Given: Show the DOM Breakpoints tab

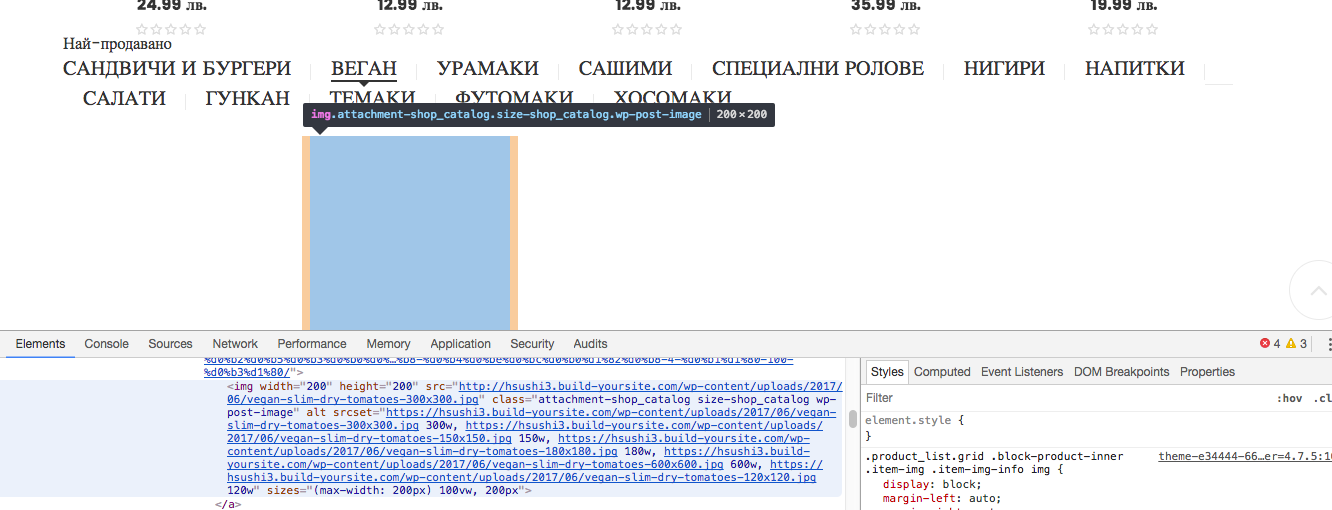Looking at the screenshot, I should pos(1121,372).
